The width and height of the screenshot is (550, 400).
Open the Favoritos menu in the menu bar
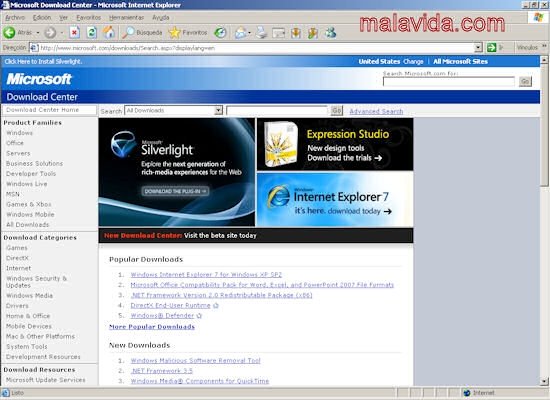tap(88, 18)
